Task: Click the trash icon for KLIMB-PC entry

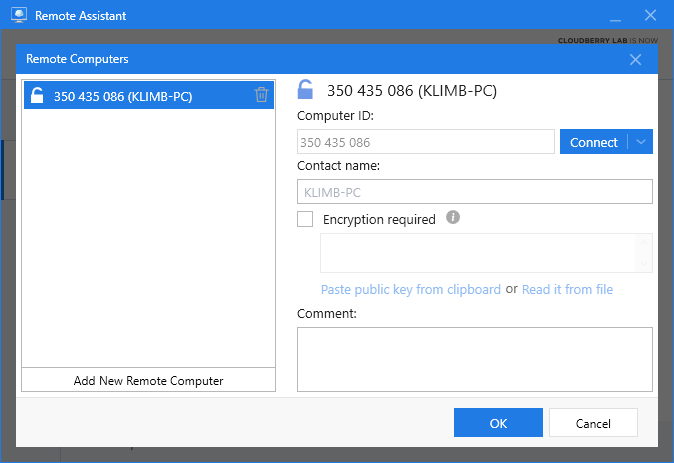Action: tap(261, 96)
